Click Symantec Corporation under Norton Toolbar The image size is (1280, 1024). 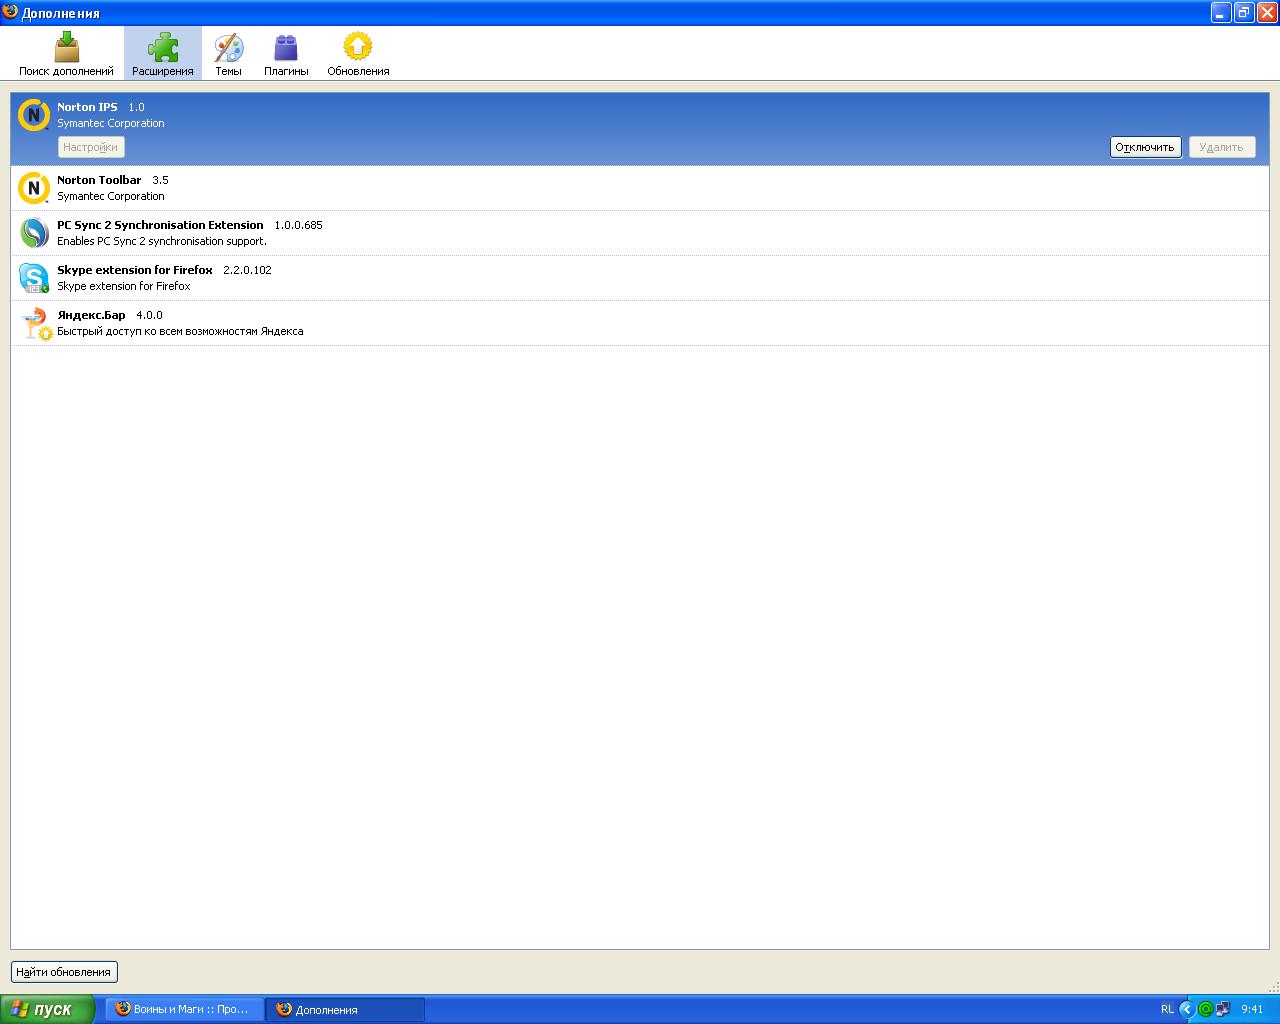click(111, 196)
